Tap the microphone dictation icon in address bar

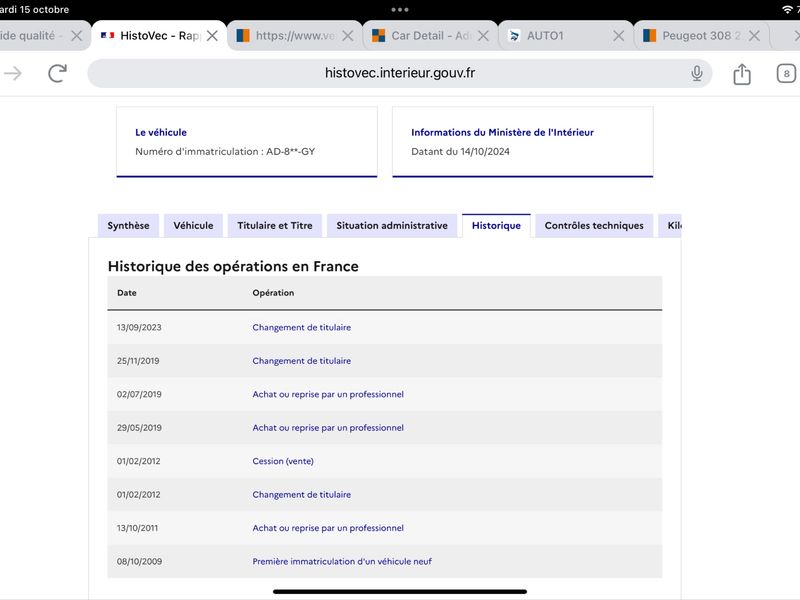pyautogui.click(x=696, y=73)
